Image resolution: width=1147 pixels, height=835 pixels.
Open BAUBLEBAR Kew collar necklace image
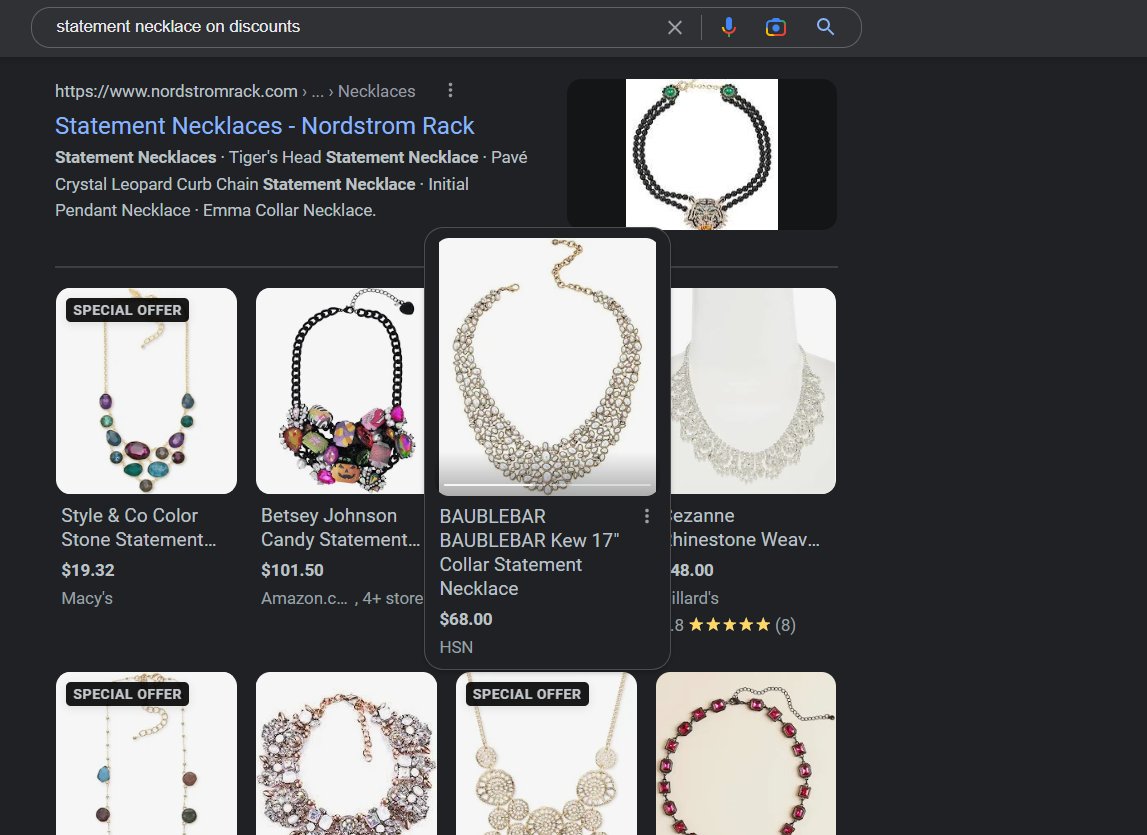547,367
